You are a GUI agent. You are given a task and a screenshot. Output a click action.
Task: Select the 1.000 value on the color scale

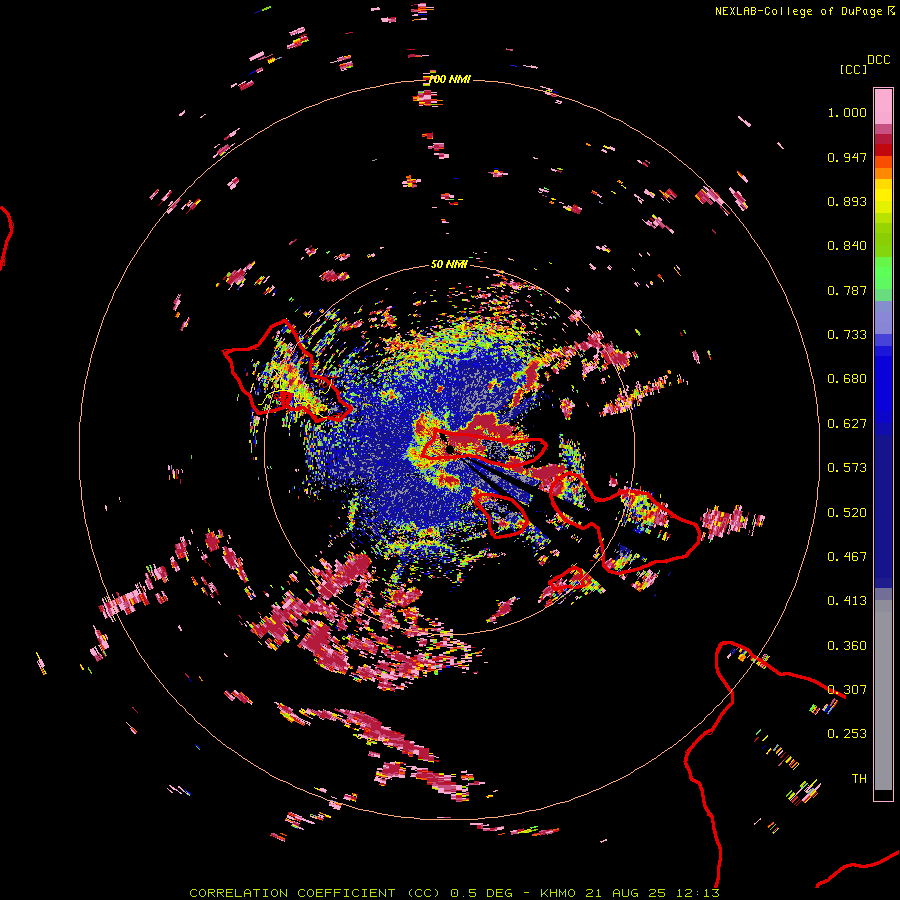coord(847,112)
